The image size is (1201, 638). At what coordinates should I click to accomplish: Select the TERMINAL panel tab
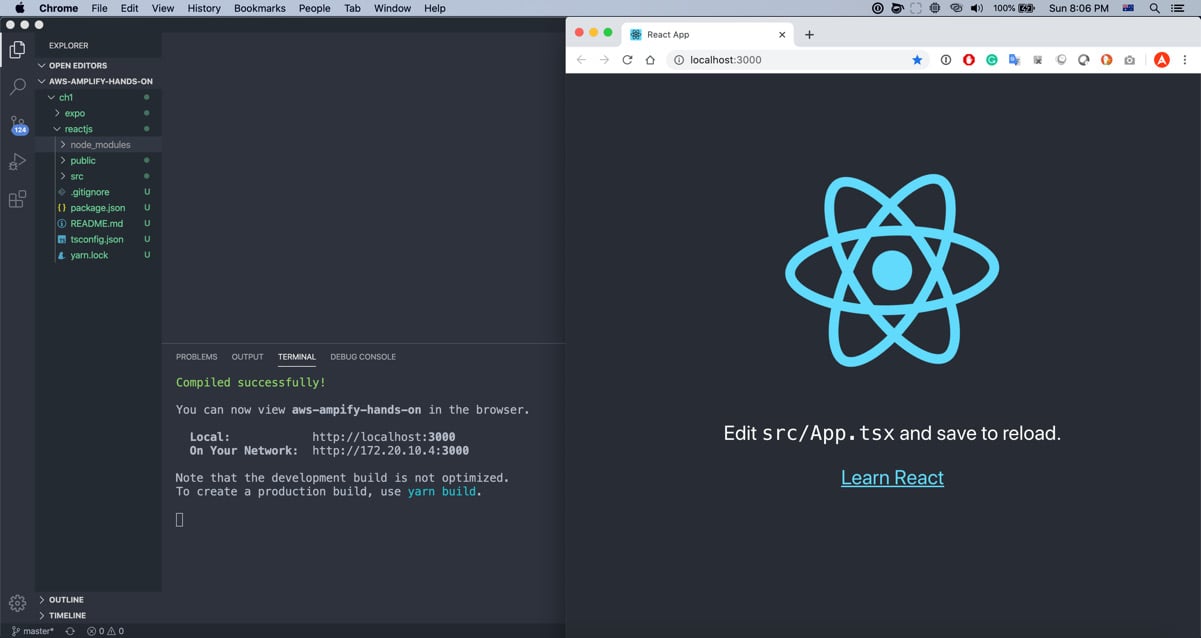pyautogui.click(x=297, y=357)
